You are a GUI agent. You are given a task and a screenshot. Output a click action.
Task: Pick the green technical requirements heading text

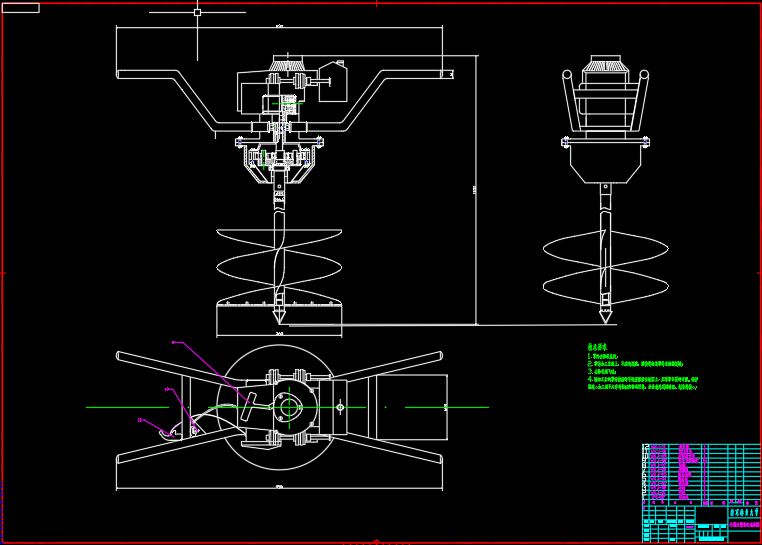pyautogui.click(x=597, y=347)
